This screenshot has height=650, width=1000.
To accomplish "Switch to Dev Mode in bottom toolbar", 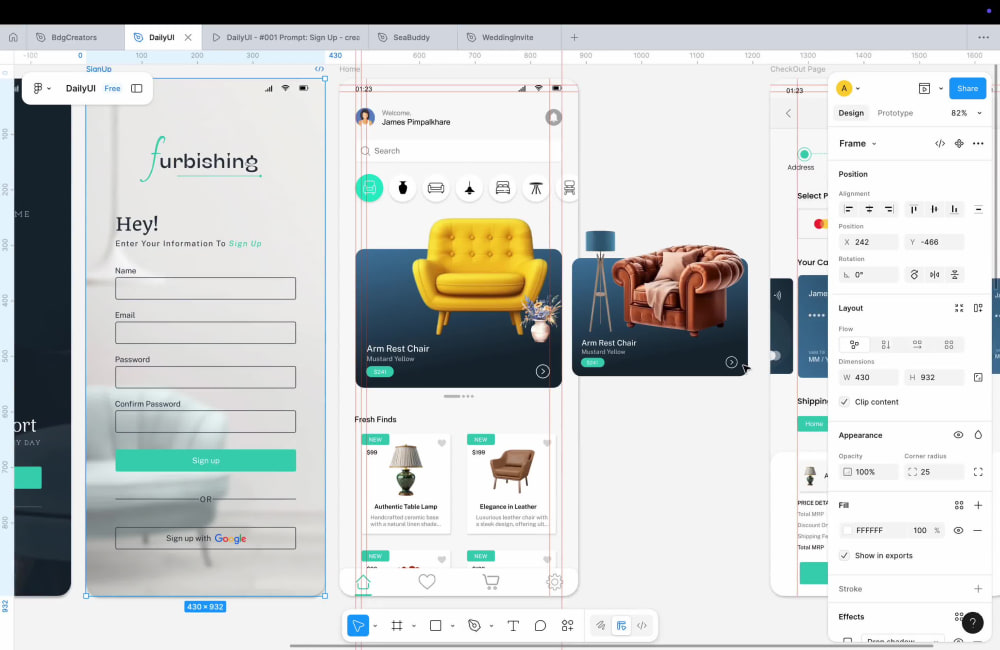I will 642,626.
